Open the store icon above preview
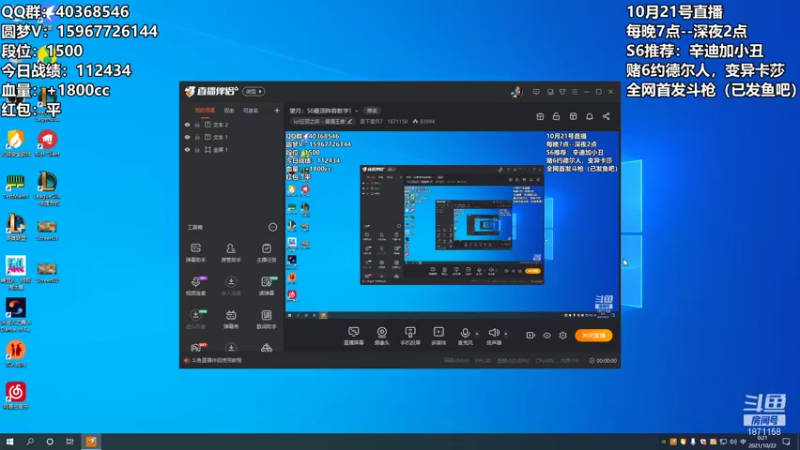 click(573, 116)
